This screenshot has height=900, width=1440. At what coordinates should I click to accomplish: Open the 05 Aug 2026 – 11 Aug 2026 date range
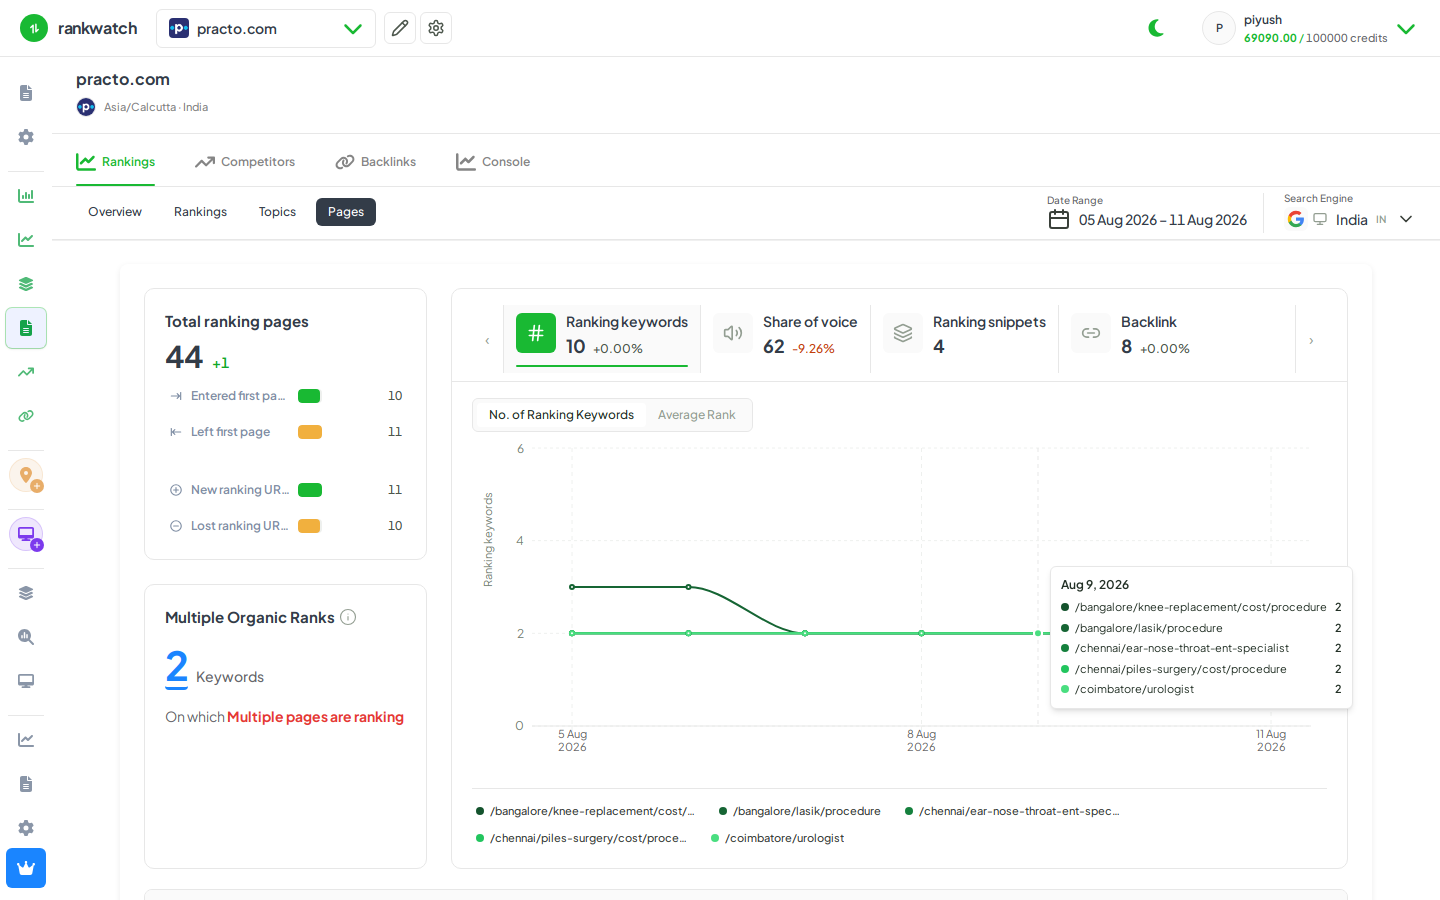point(1162,220)
